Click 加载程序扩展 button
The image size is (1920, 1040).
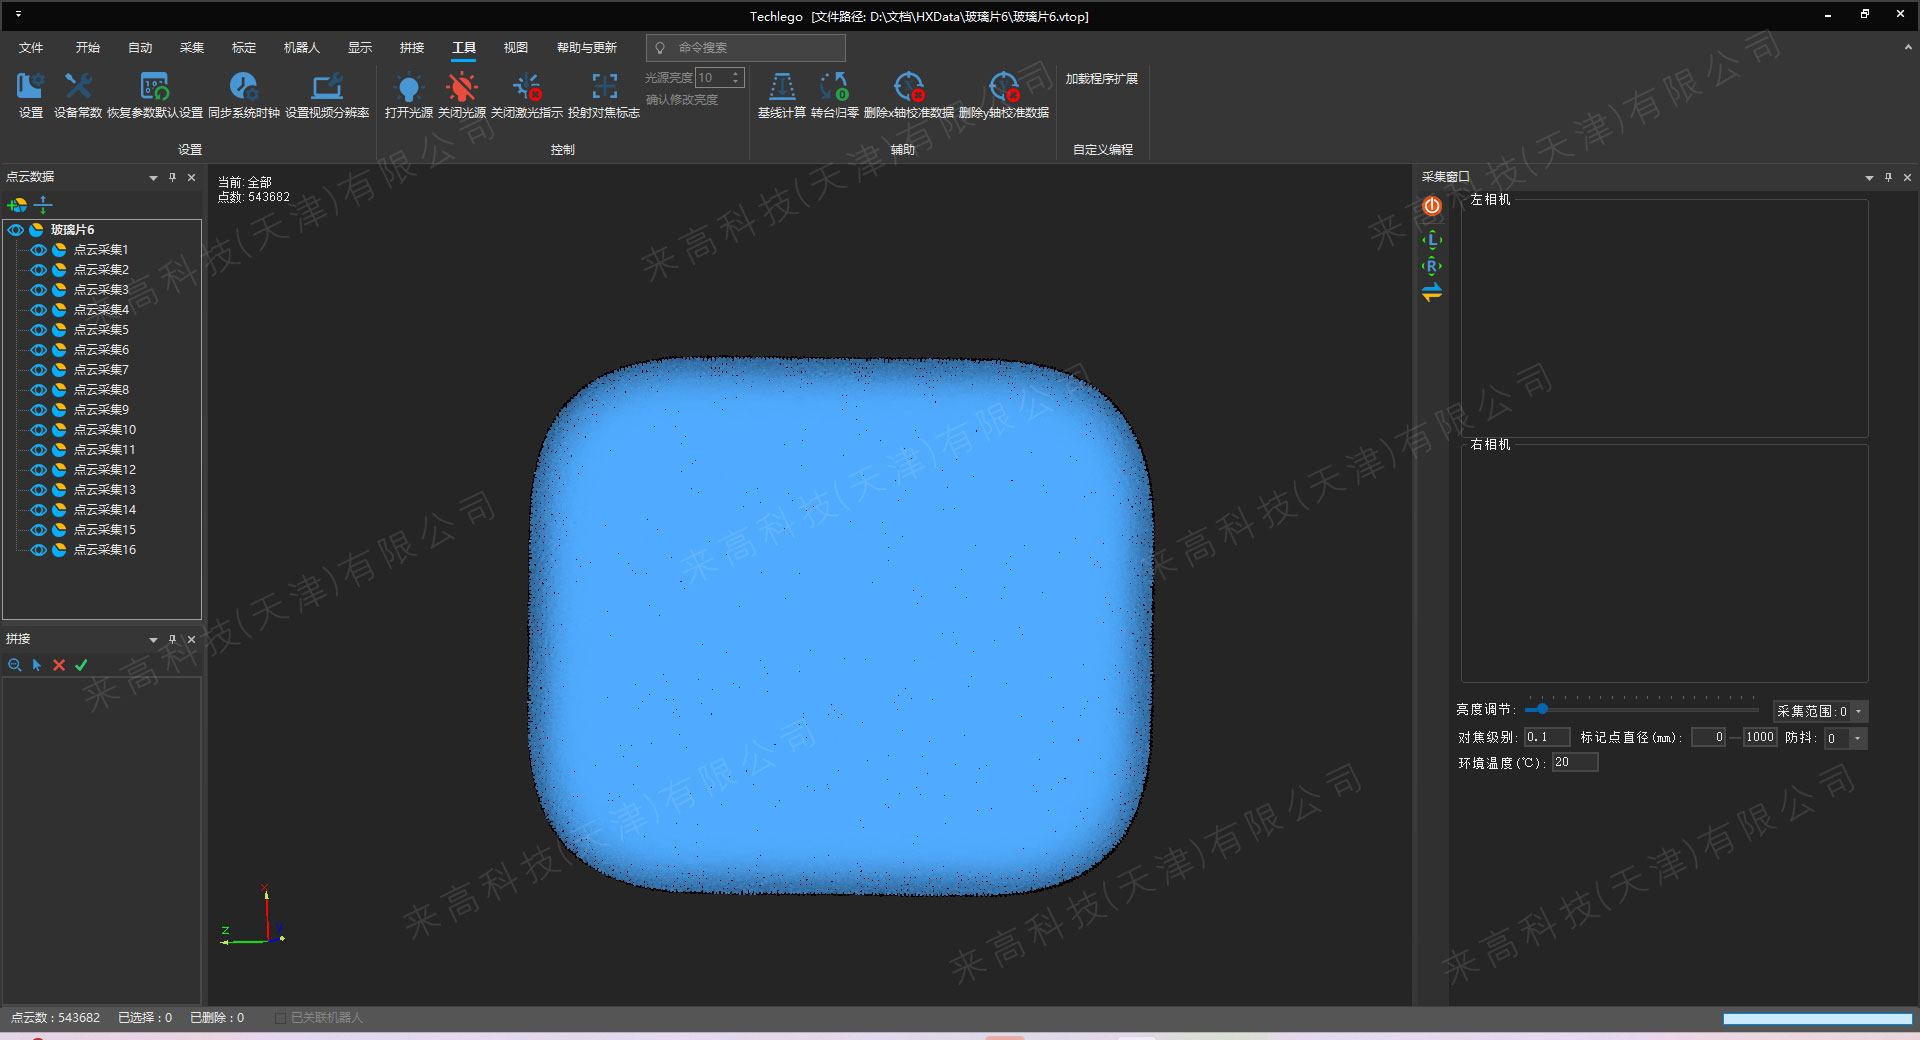coord(1101,79)
